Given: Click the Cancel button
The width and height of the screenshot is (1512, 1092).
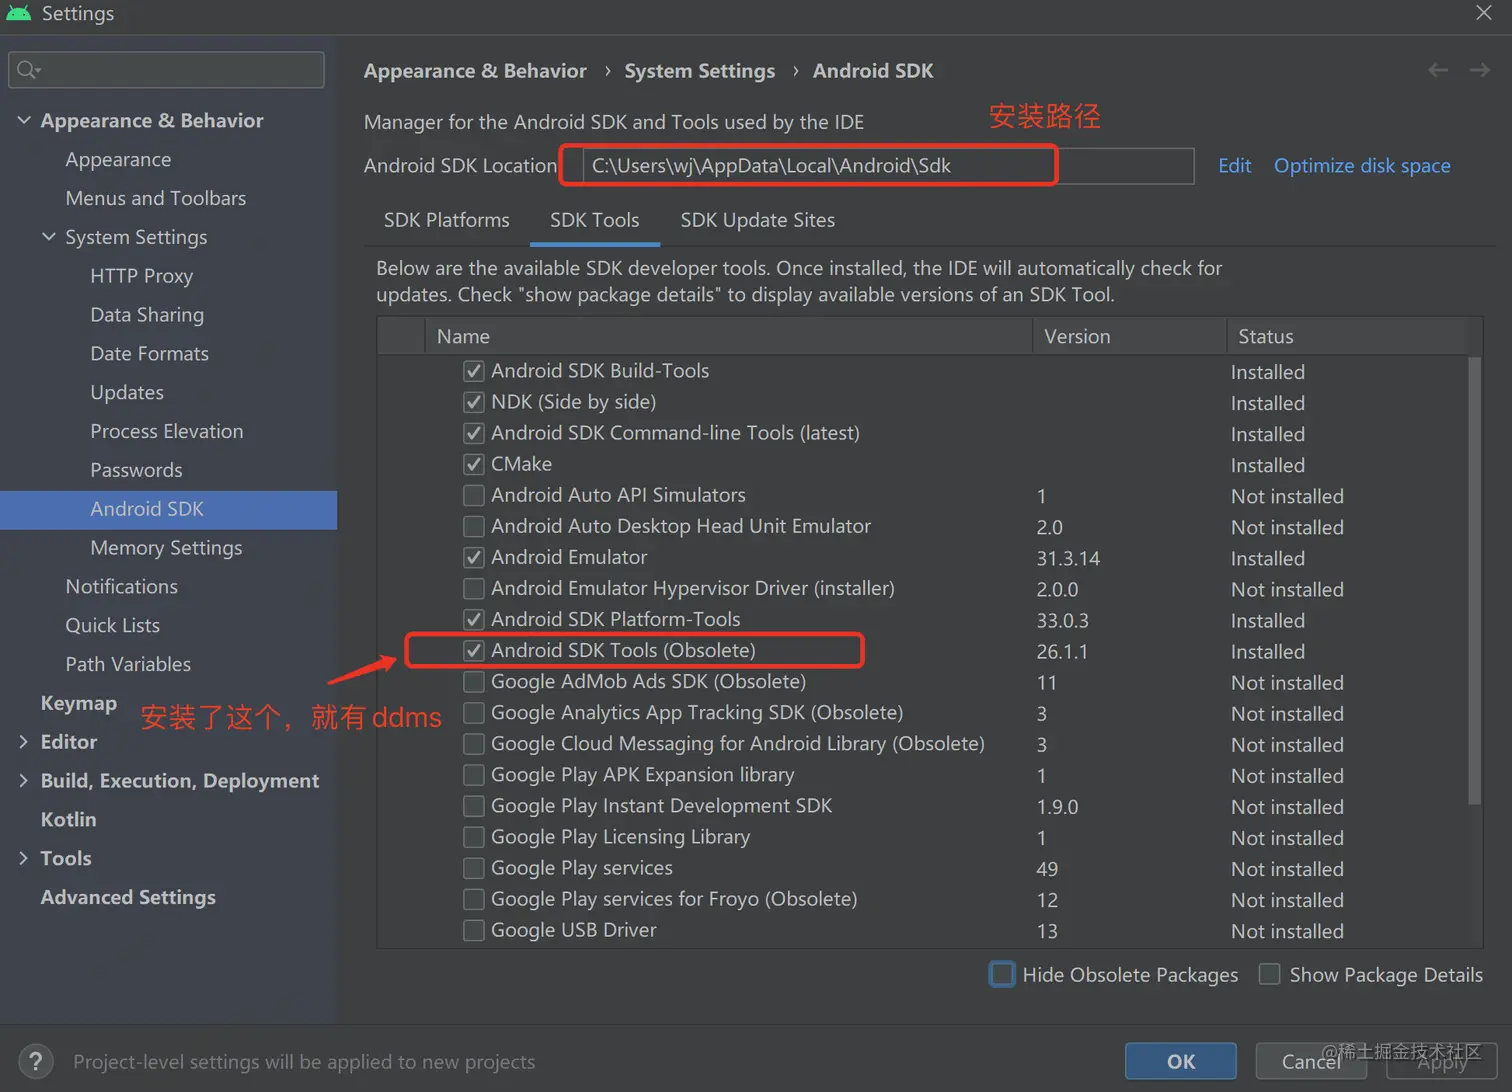Looking at the screenshot, I should point(1311,1061).
